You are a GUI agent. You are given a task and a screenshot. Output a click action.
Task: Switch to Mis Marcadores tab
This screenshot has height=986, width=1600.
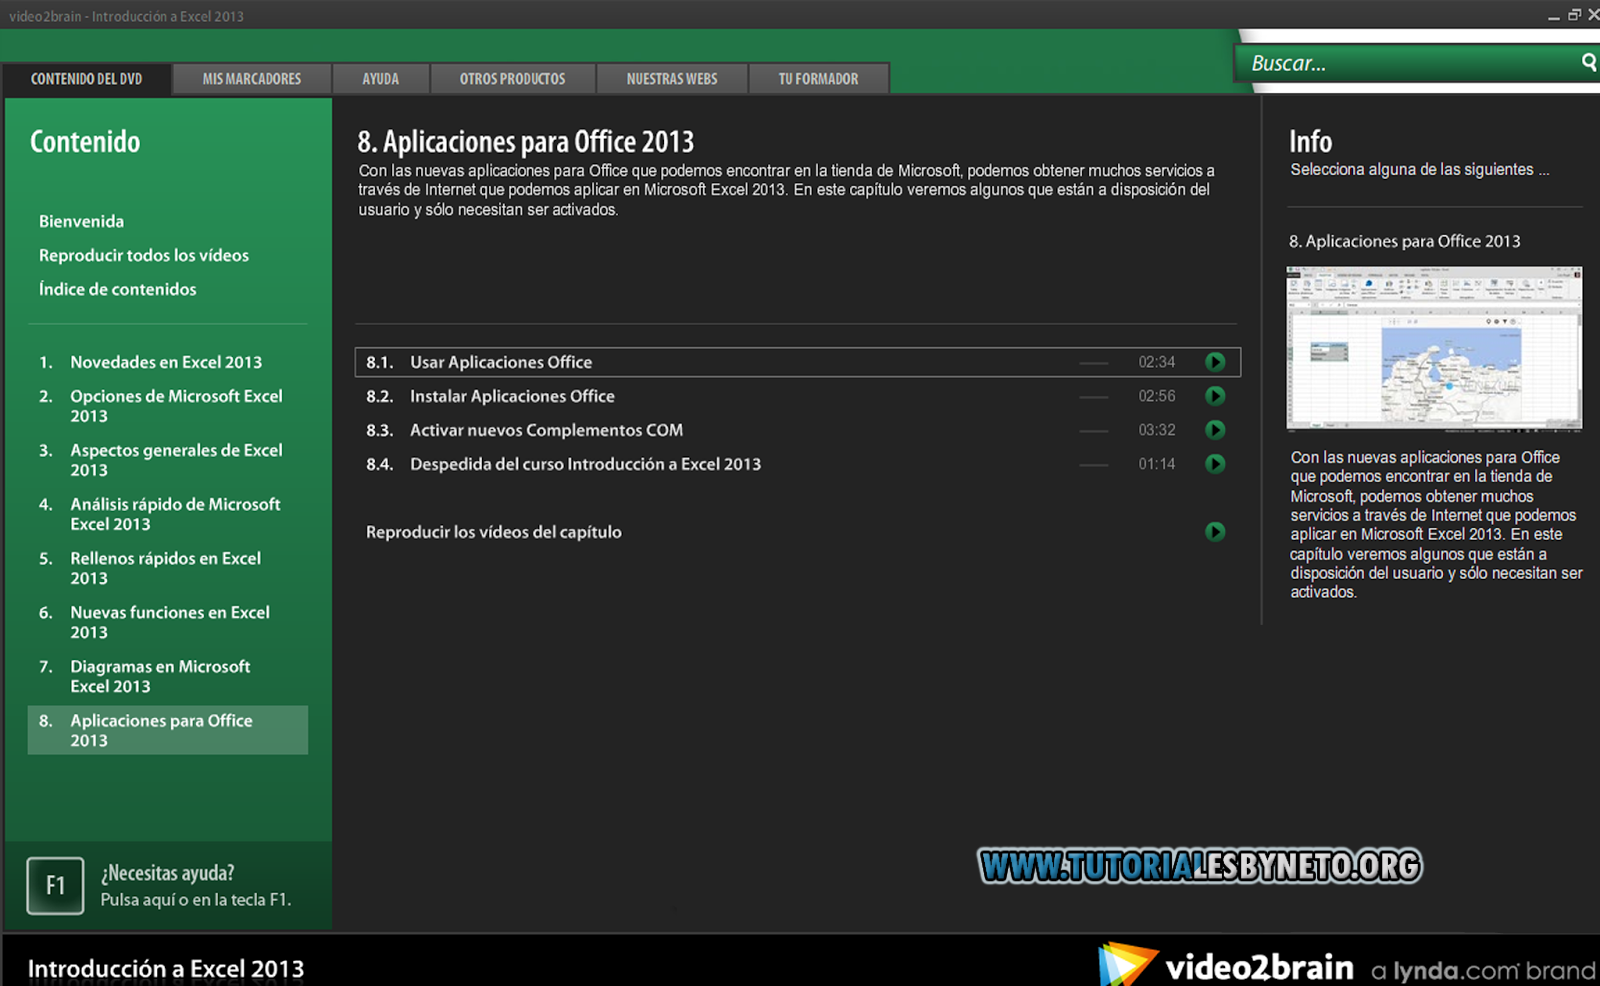pos(252,79)
